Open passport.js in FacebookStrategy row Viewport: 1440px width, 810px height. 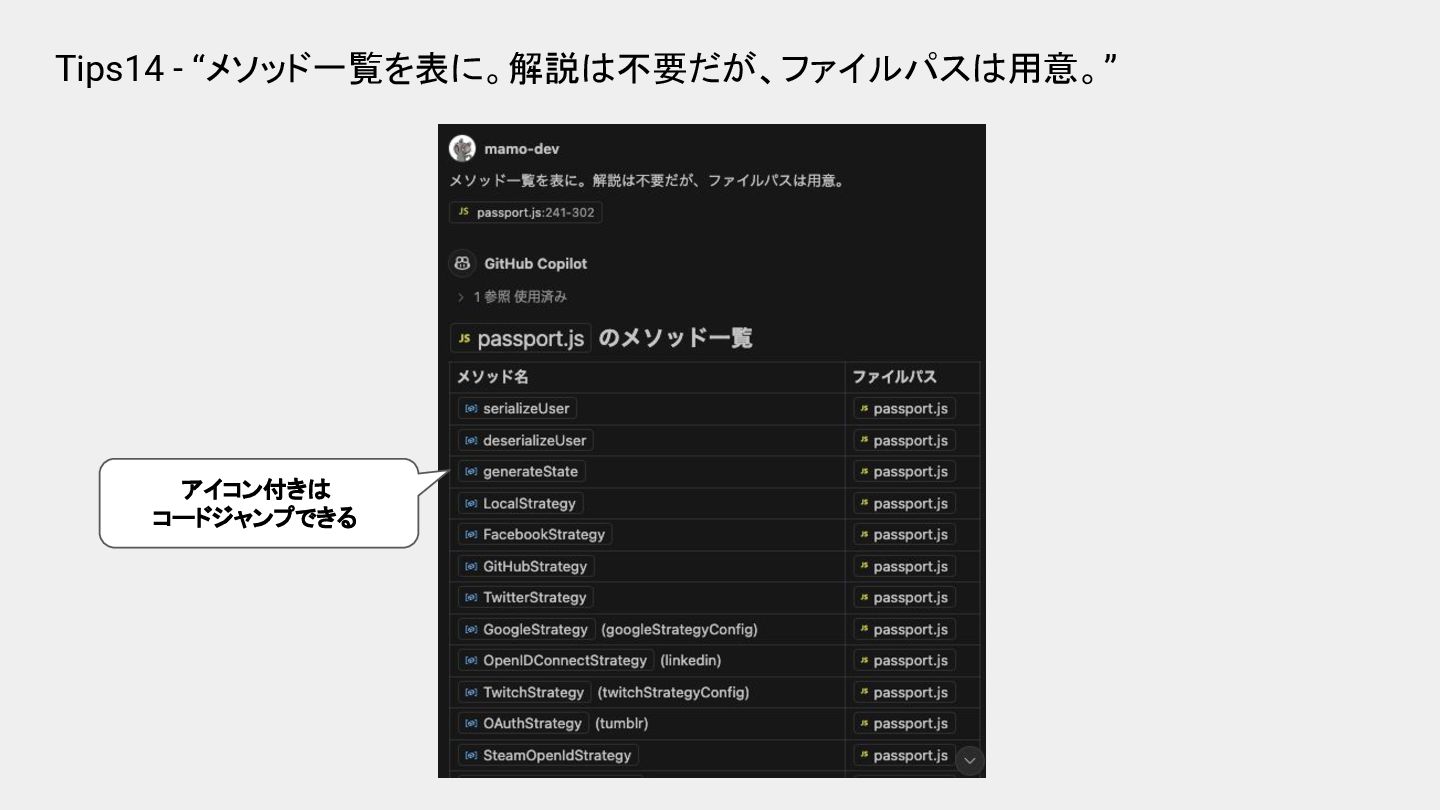tap(904, 534)
